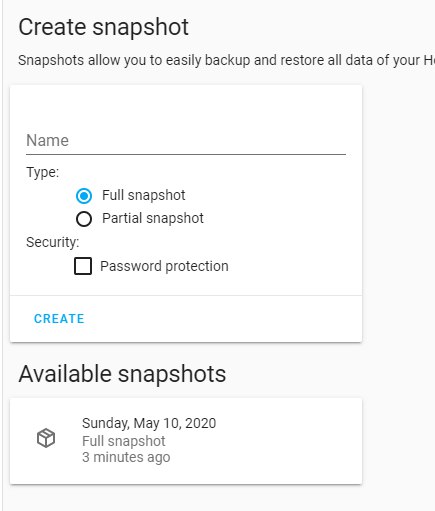Click the 'Available snapshots' heading

point(122,374)
